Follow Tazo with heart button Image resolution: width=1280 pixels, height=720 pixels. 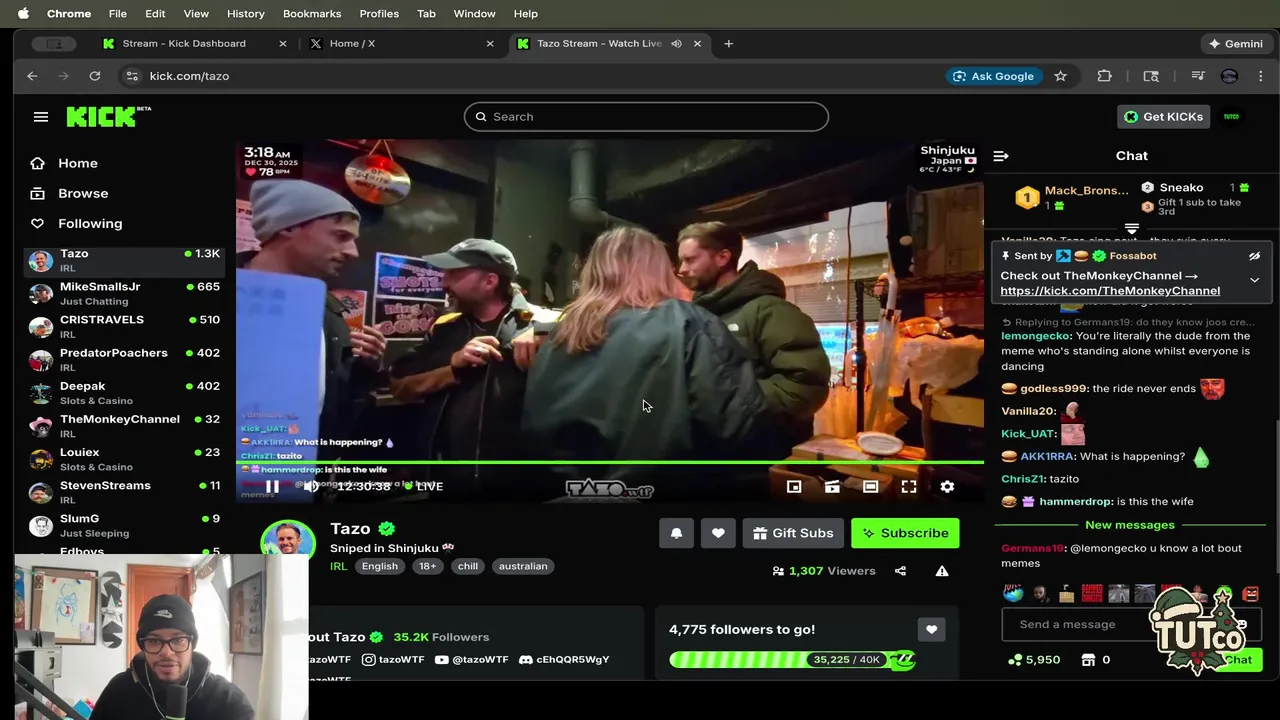point(718,533)
